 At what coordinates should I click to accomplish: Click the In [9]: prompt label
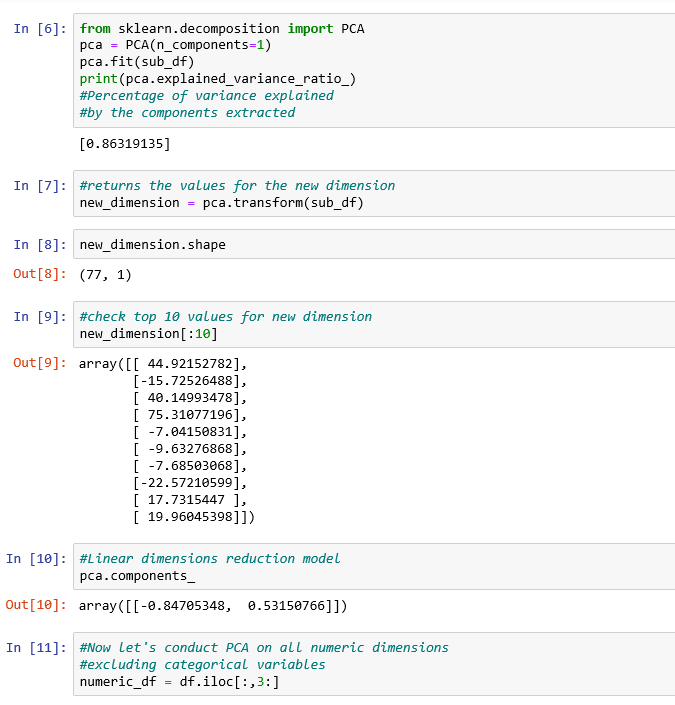[x=40, y=317]
